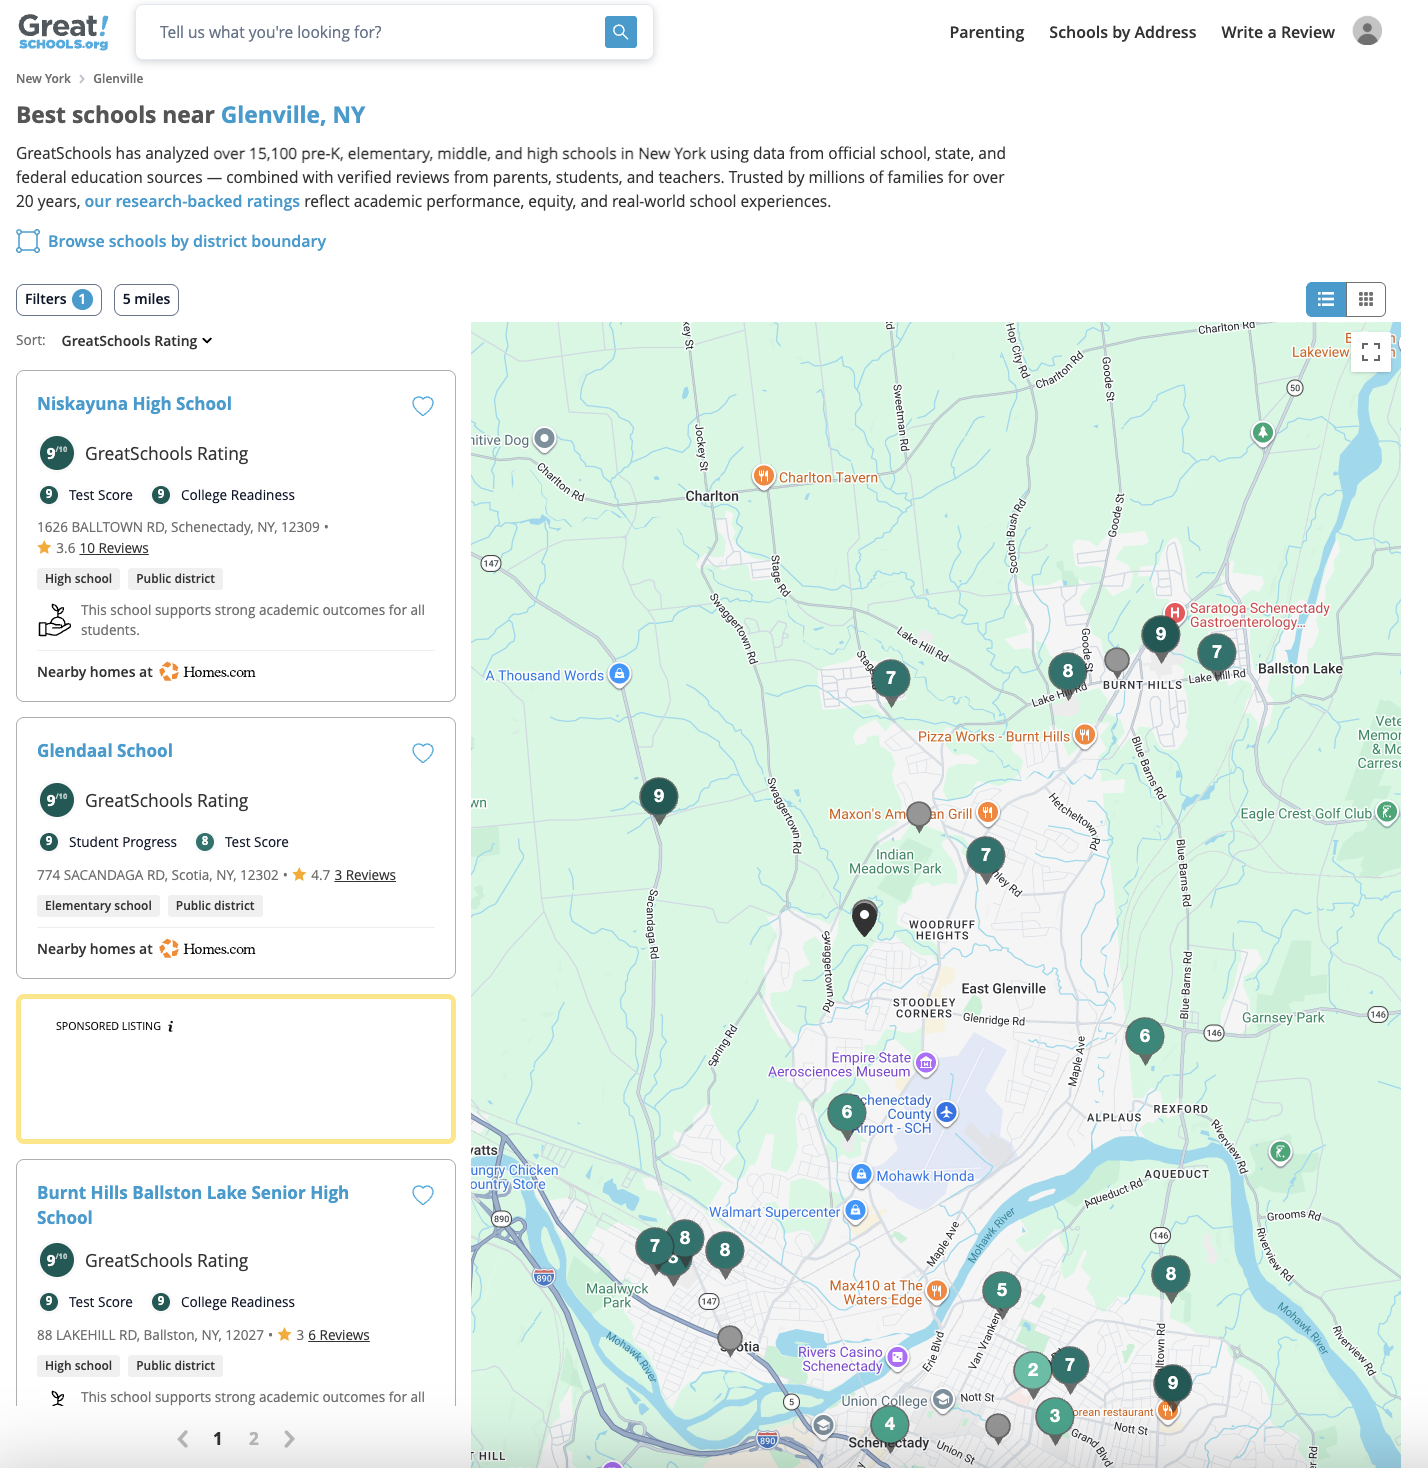The height and width of the screenshot is (1468, 1428).
Task: Click the New York breadcrumb
Action: point(43,79)
